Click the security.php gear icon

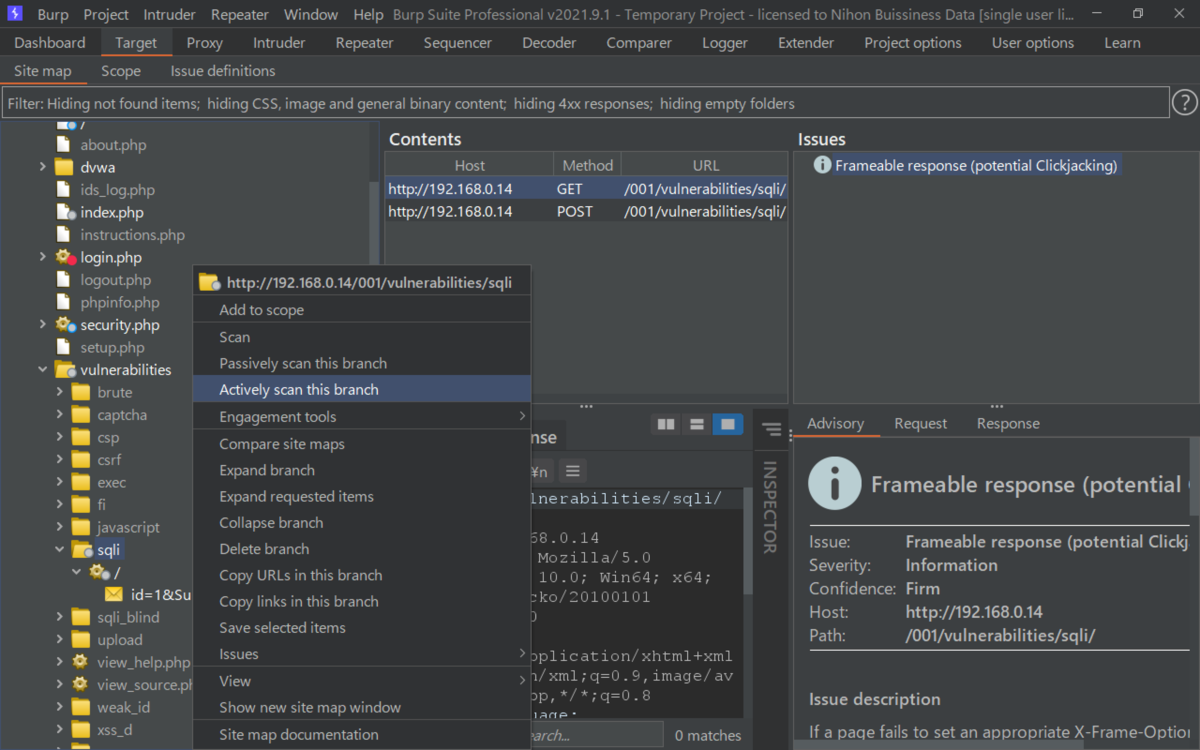click(66, 324)
